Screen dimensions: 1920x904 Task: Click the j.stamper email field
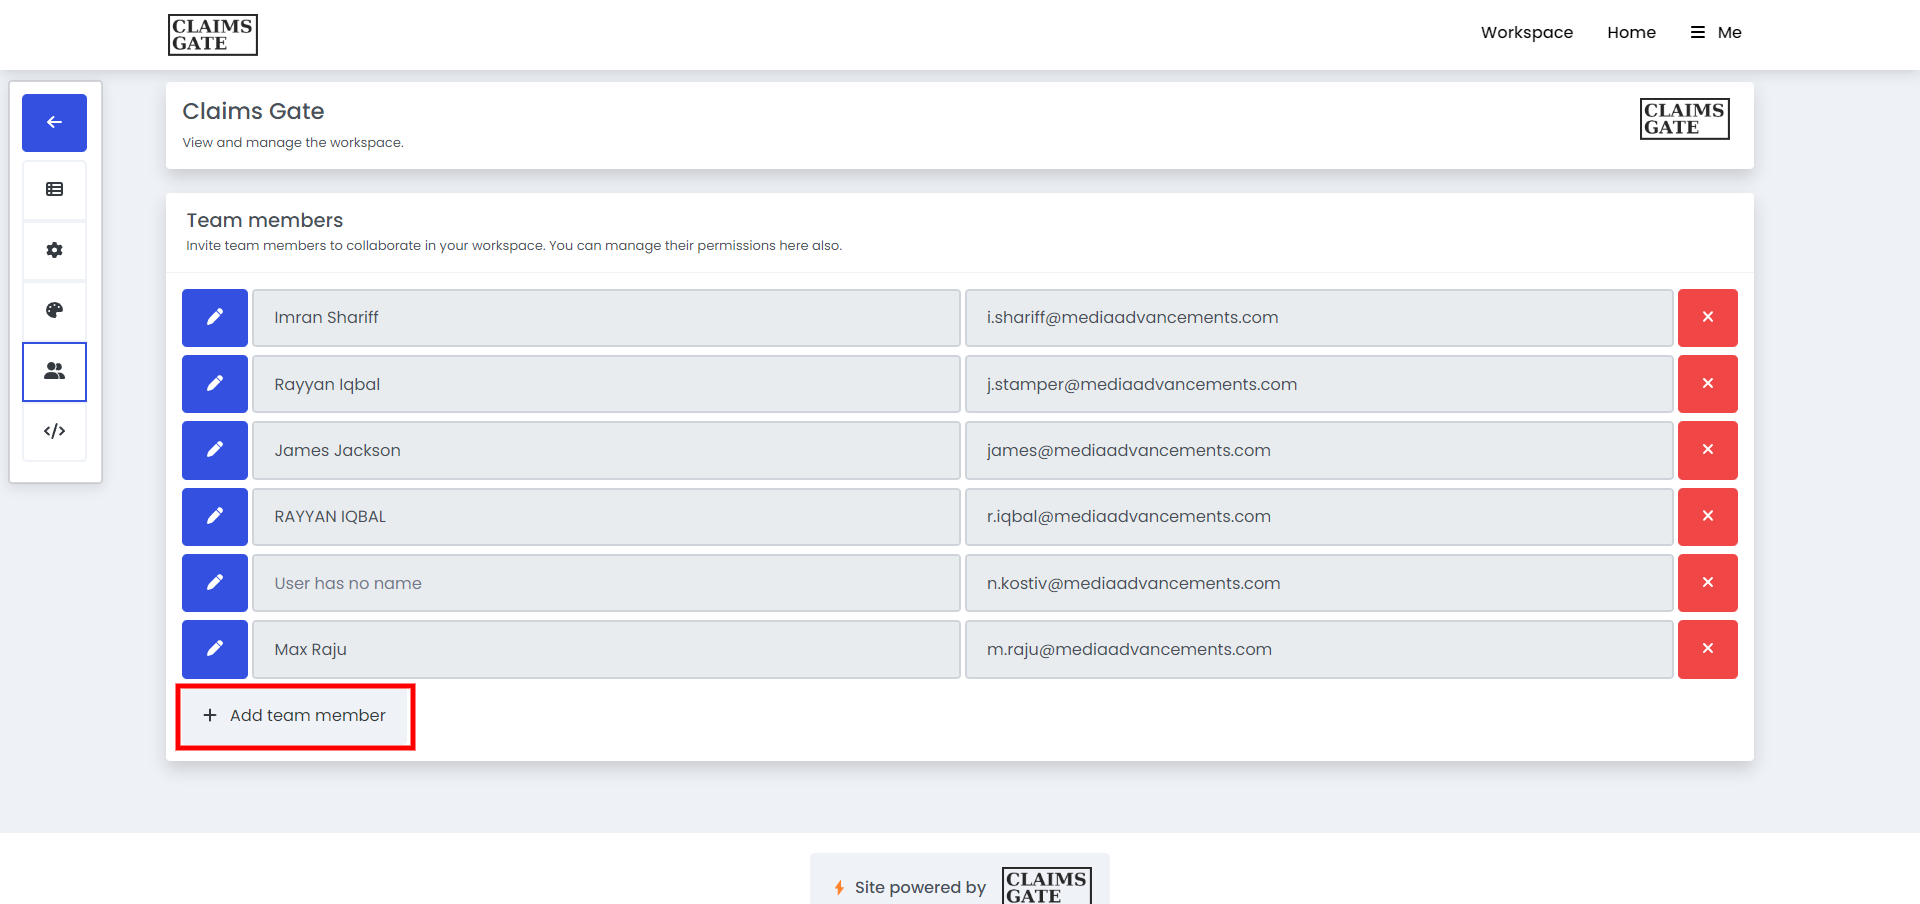1318,384
